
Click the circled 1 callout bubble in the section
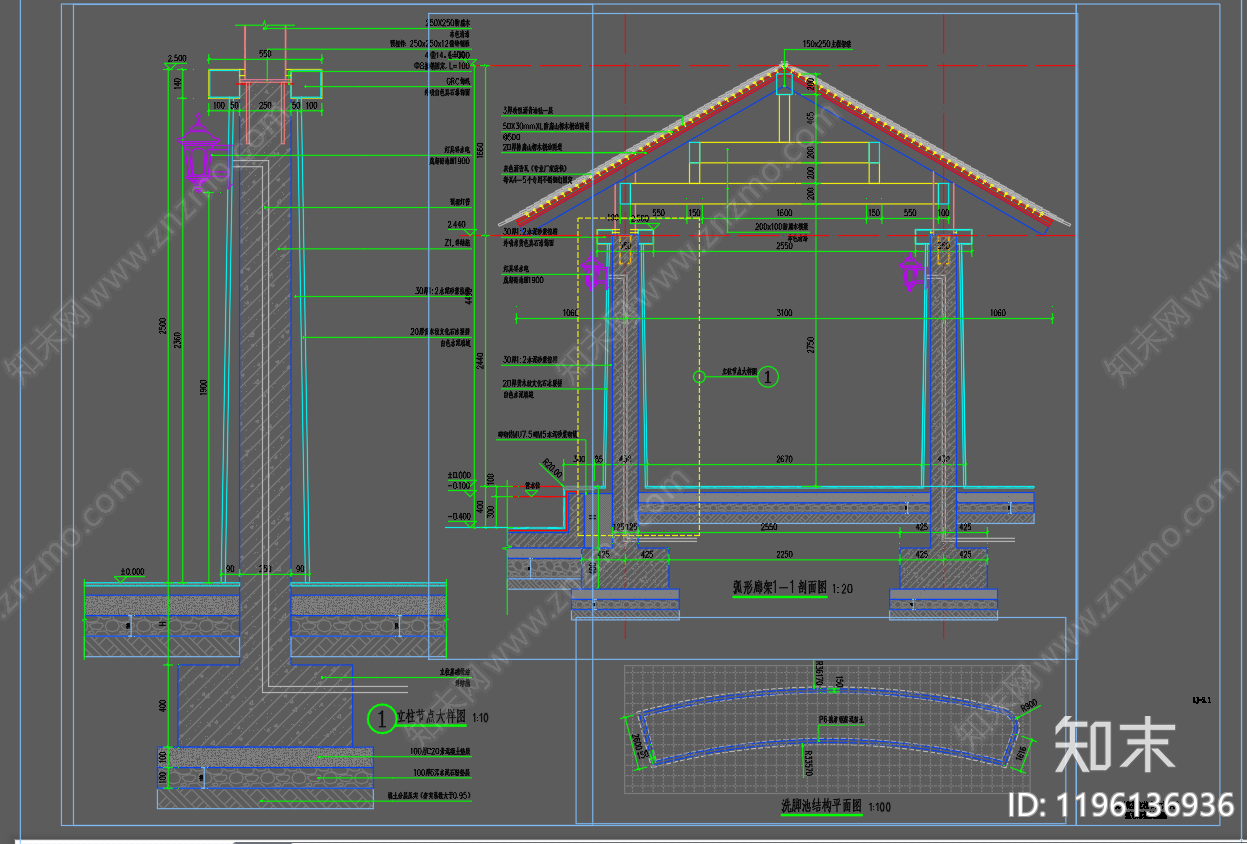click(x=768, y=376)
